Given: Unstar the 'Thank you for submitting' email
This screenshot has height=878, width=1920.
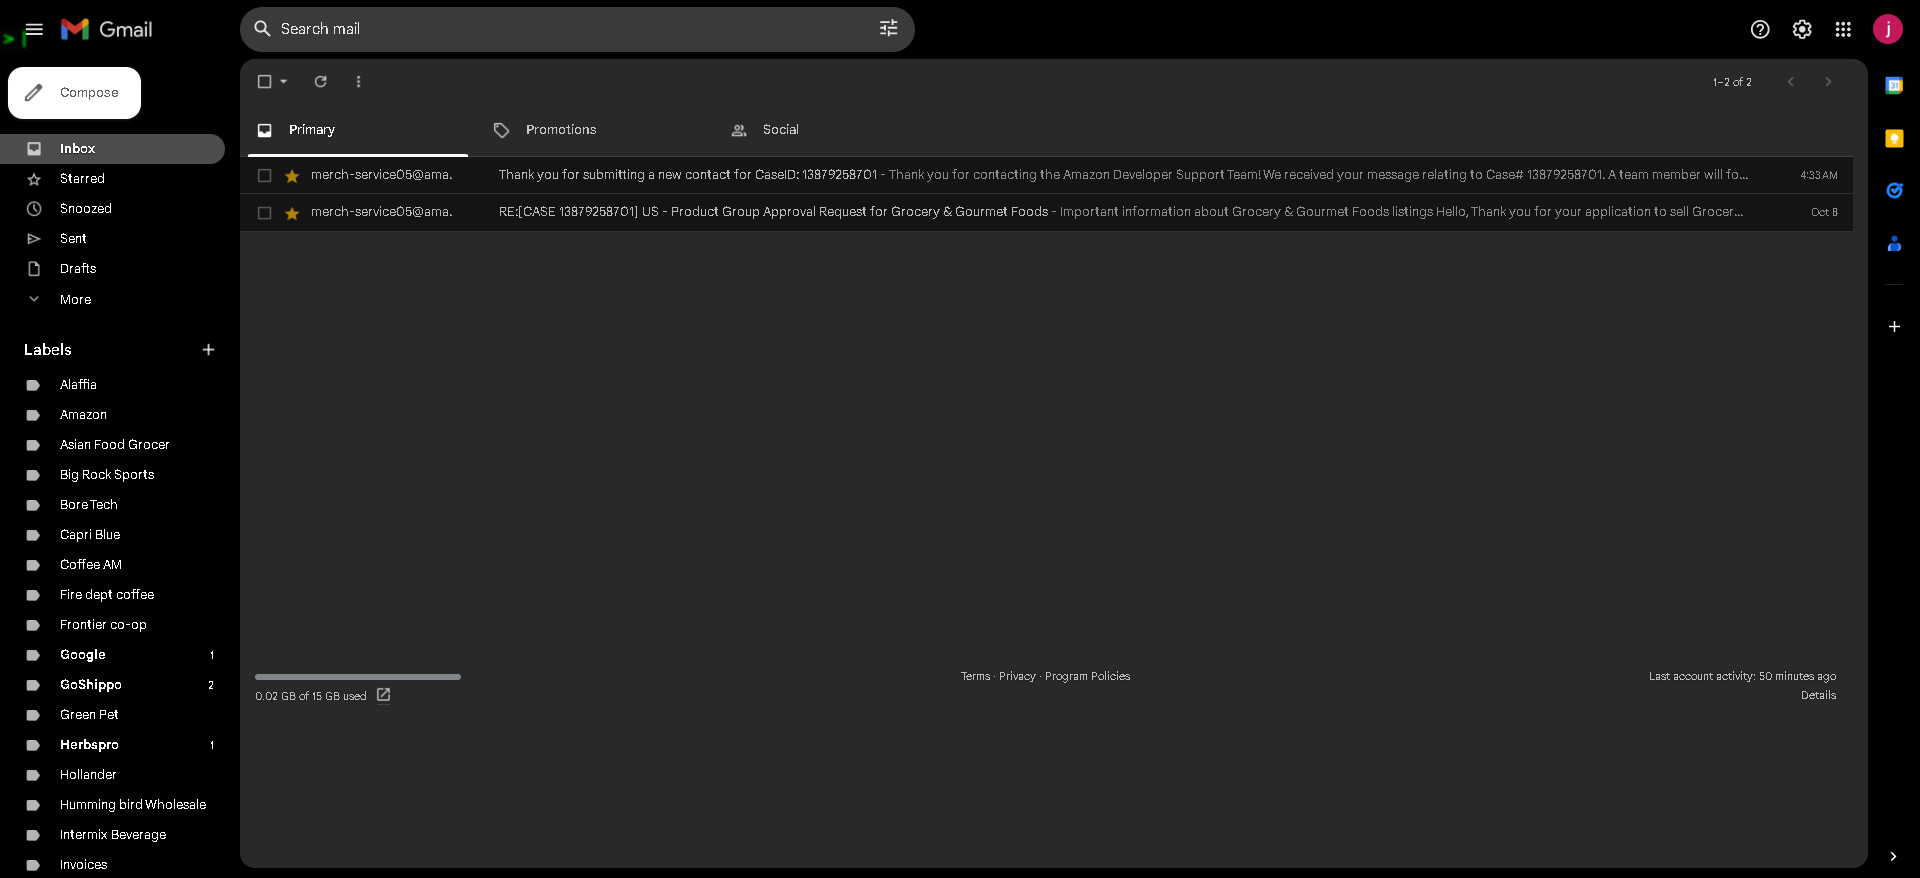Looking at the screenshot, I should (x=292, y=176).
